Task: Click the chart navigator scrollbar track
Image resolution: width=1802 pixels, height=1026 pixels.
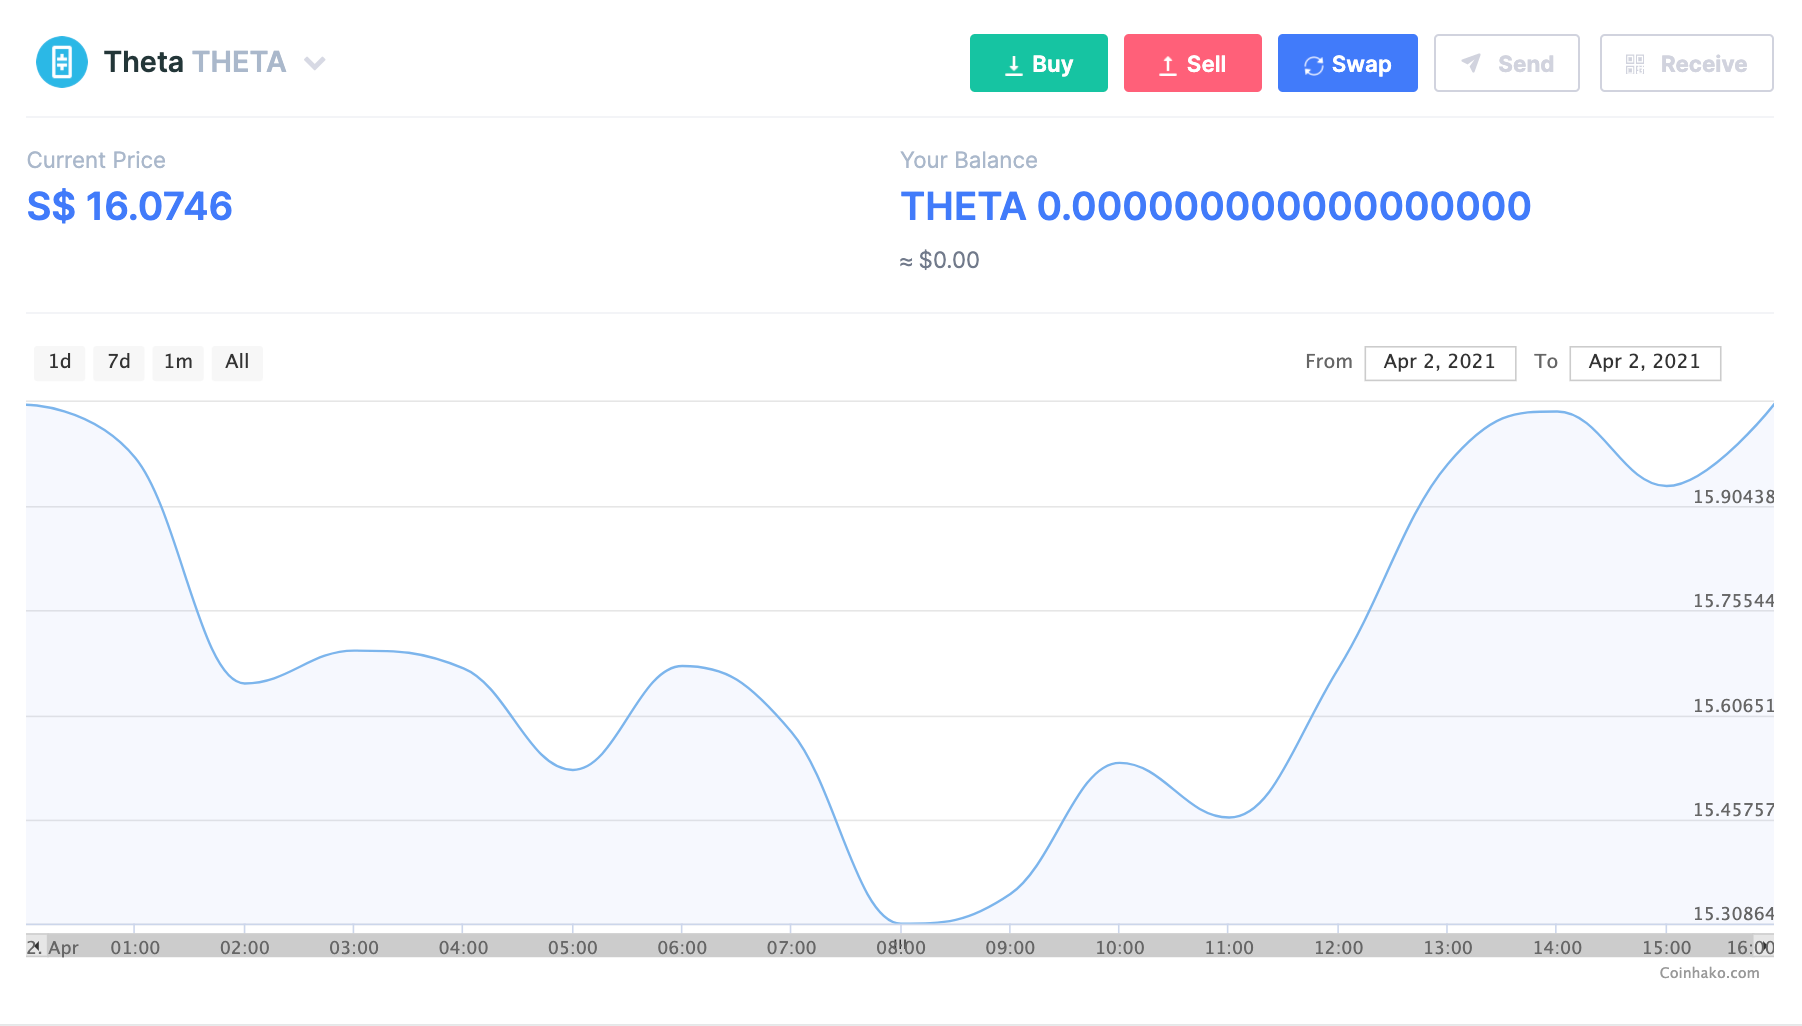Action: tap(900, 946)
